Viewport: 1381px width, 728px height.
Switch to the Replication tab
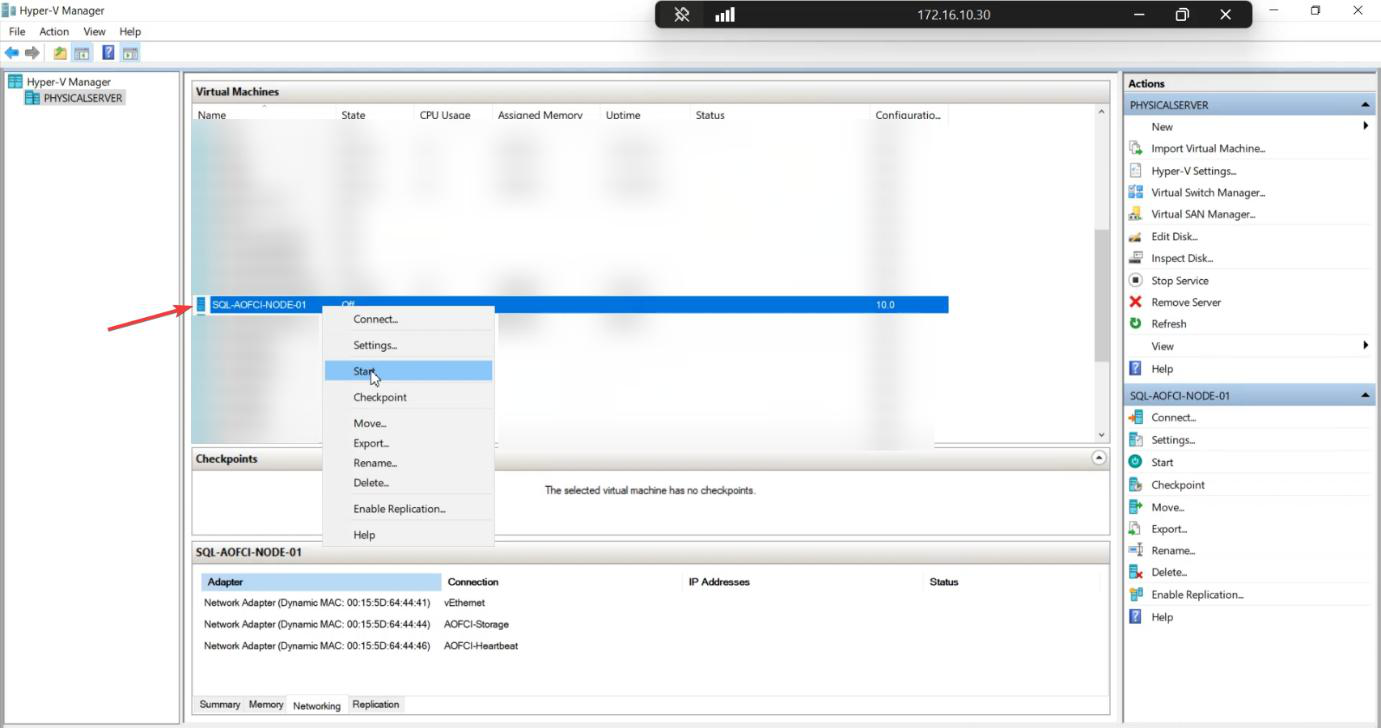click(x=376, y=704)
